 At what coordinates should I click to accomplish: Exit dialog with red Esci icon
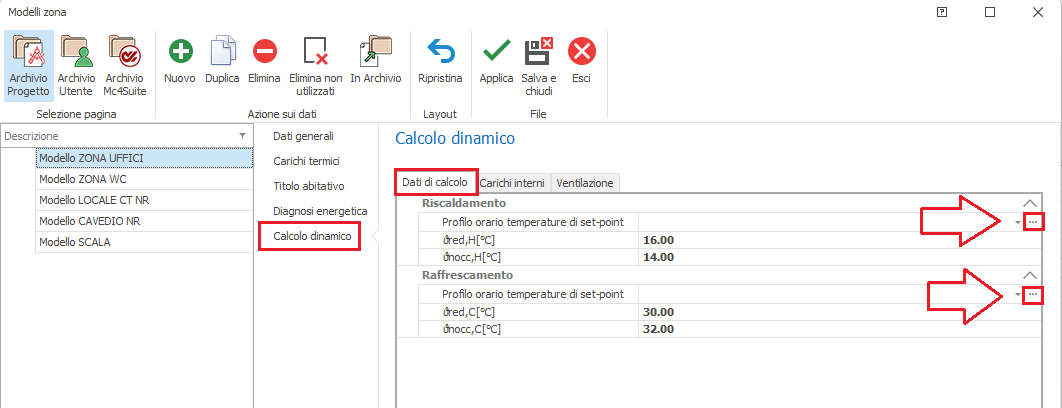pyautogui.click(x=581, y=51)
